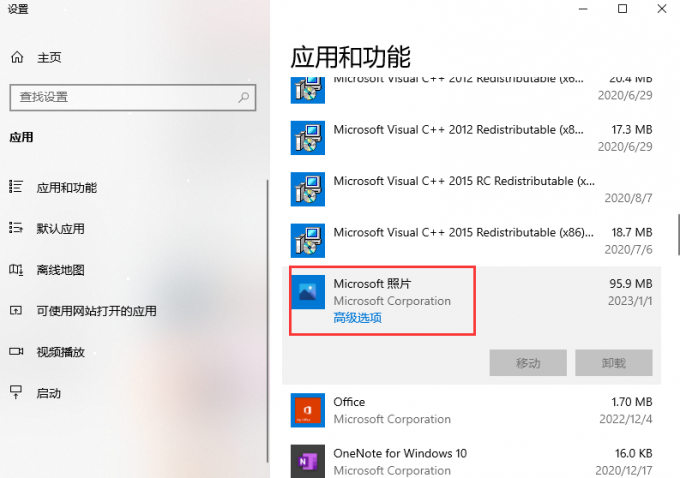Viewport: 680px width, 478px height.
Task: Click the 移动 button
Action: point(528,363)
